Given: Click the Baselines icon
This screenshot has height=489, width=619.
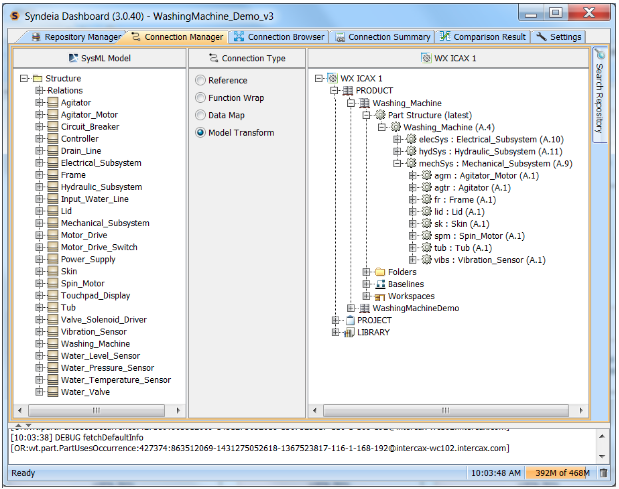Looking at the screenshot, I should pos(380,284).
